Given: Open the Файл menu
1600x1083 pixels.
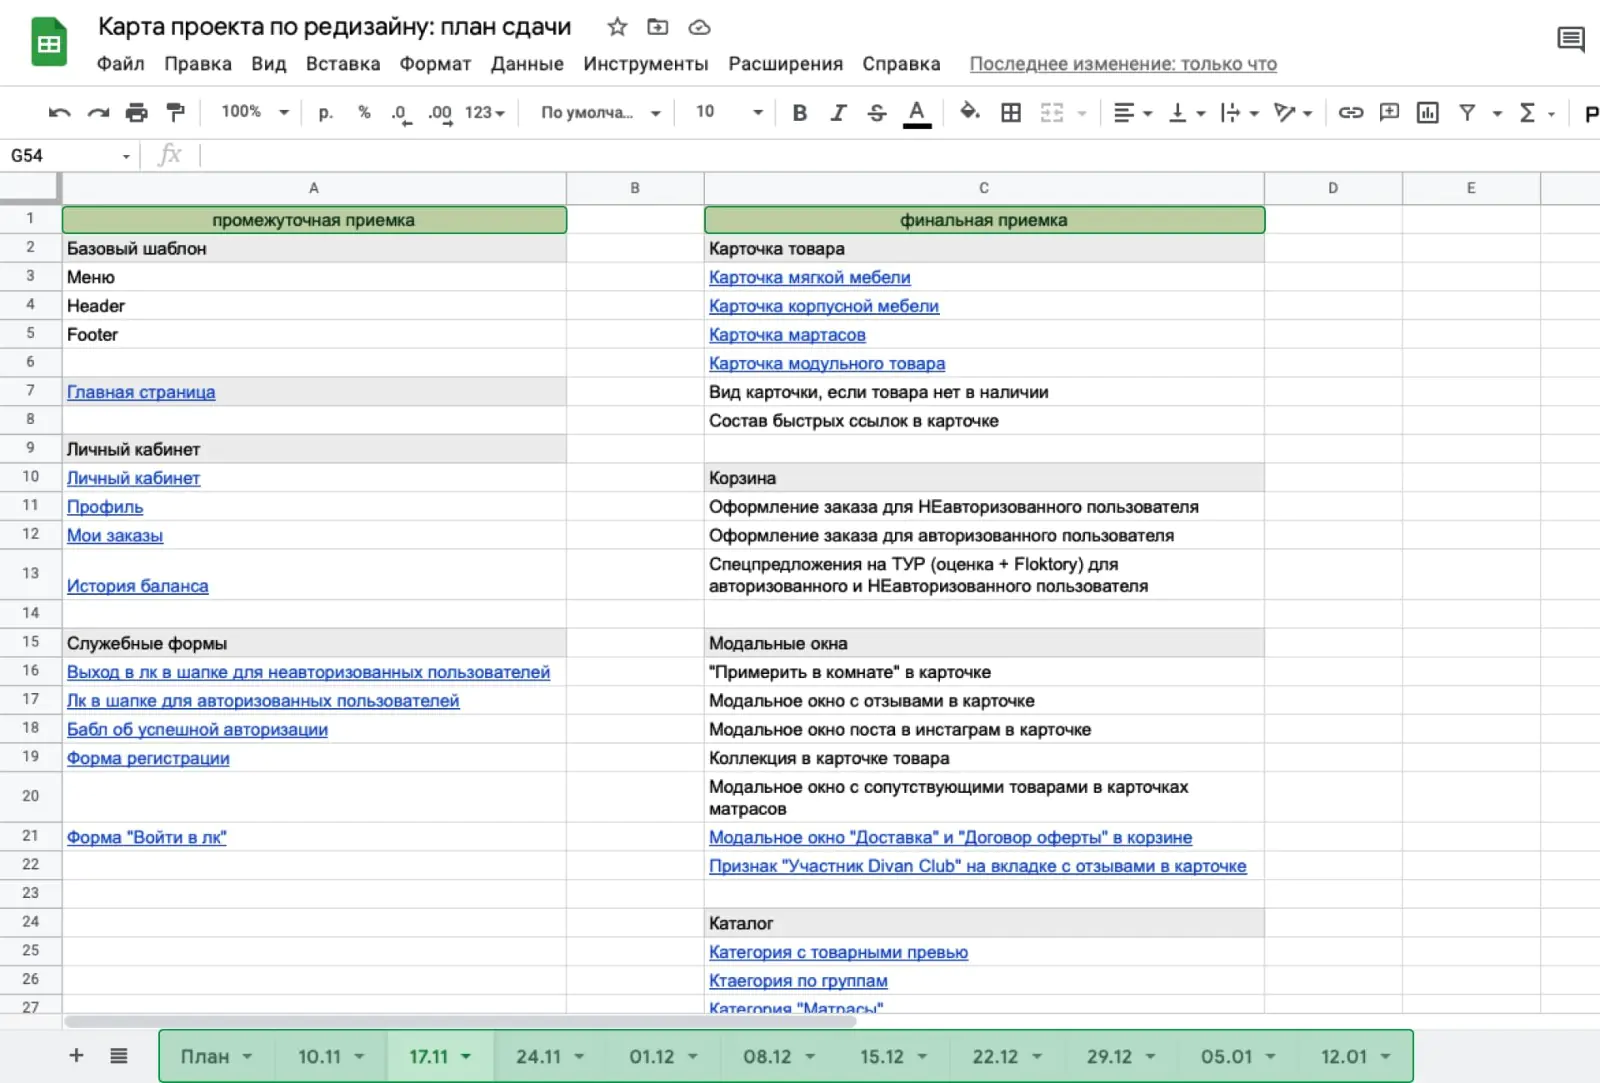Looking at the screenshot, I should (120, 64).
